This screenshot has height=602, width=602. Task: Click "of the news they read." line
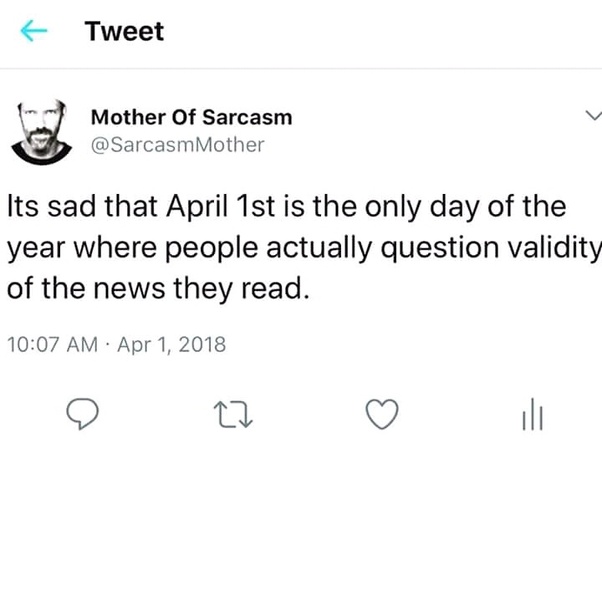pos(154,289)
